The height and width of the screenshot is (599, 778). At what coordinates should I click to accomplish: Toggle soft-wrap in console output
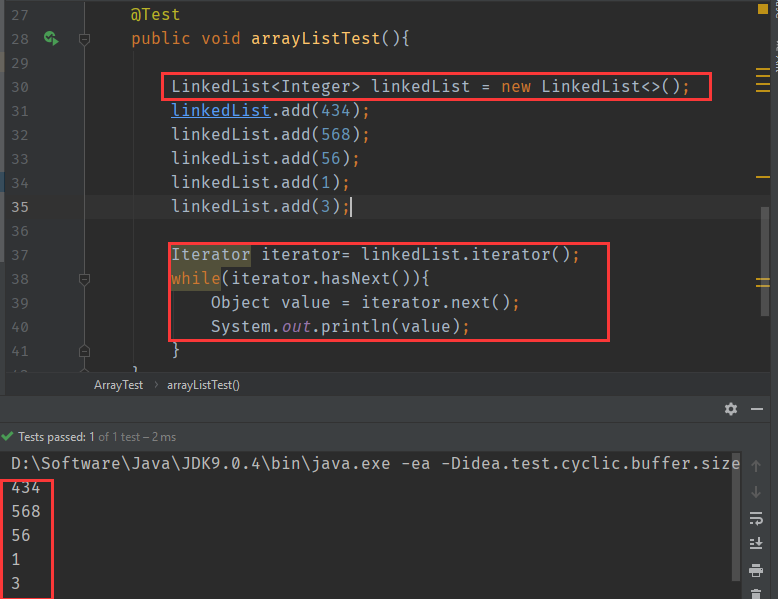point(756,518)
